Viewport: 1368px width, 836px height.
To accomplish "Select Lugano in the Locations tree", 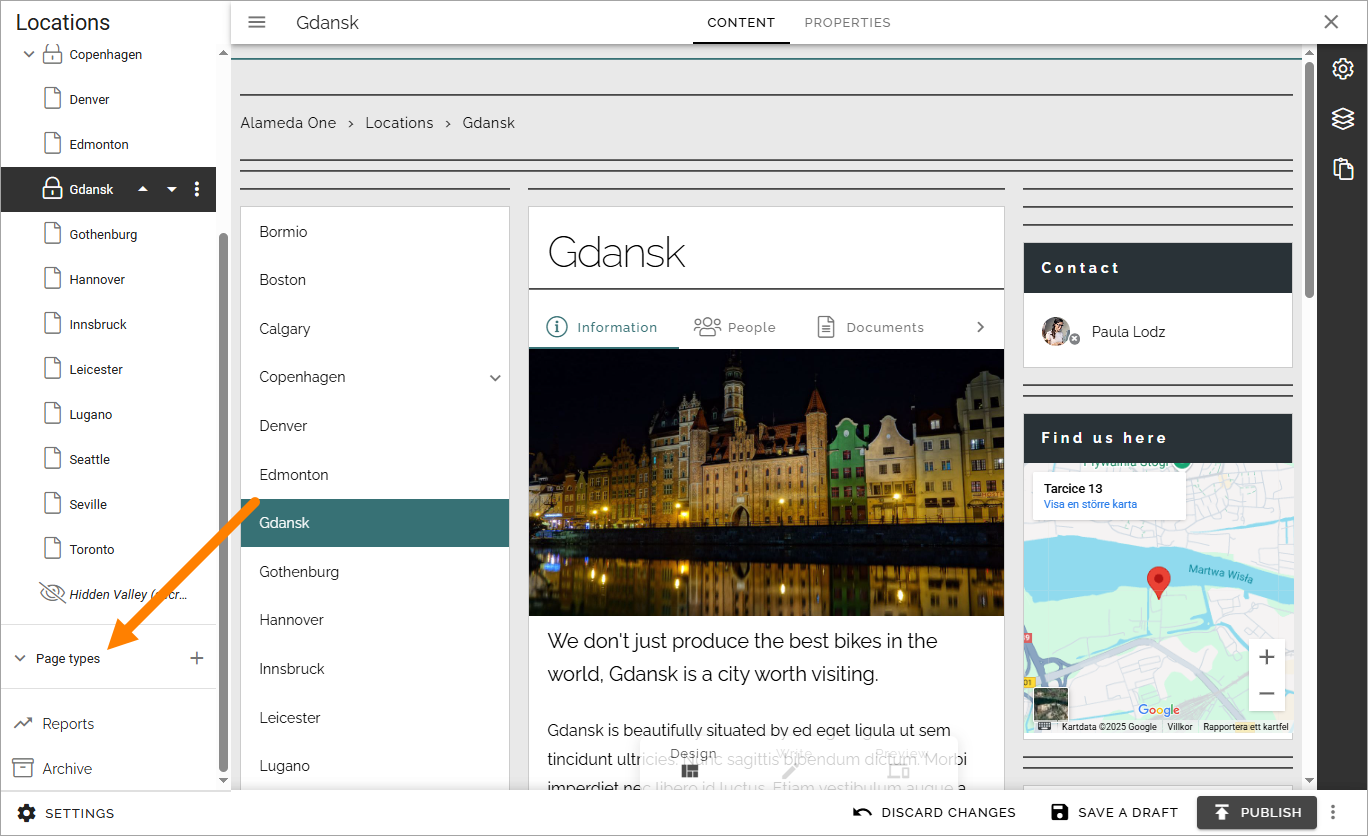I will 91,414.
